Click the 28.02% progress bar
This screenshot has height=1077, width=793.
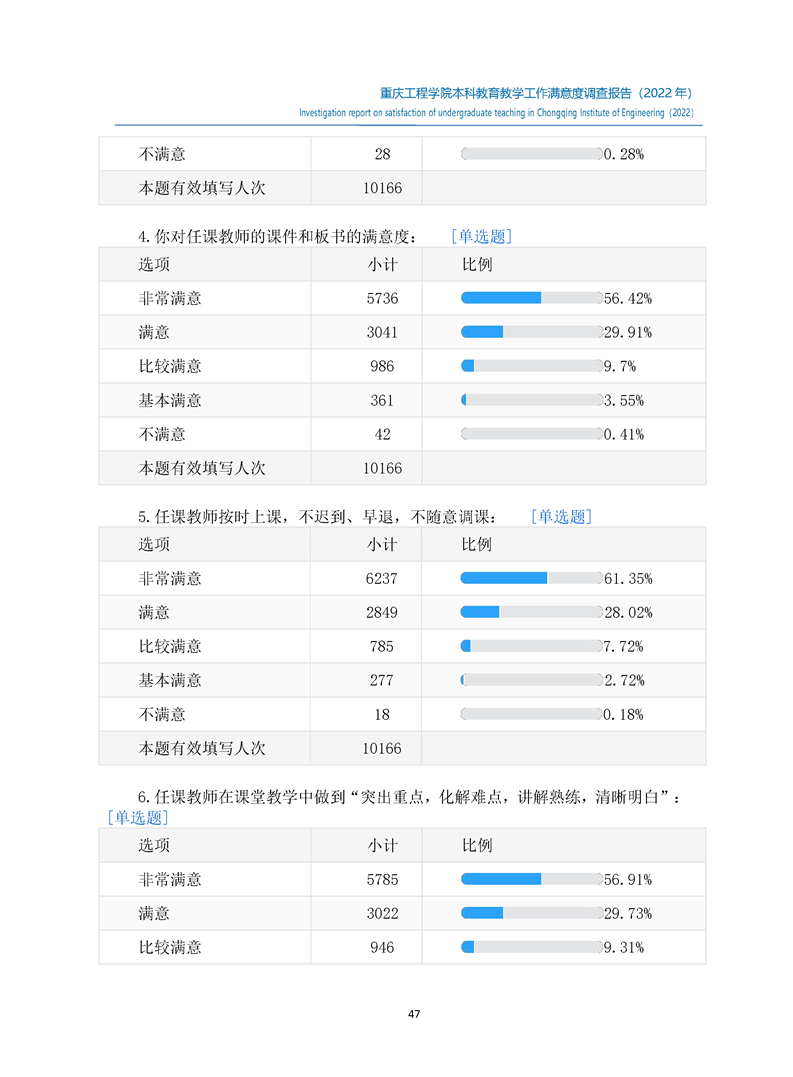coord(531,612)
